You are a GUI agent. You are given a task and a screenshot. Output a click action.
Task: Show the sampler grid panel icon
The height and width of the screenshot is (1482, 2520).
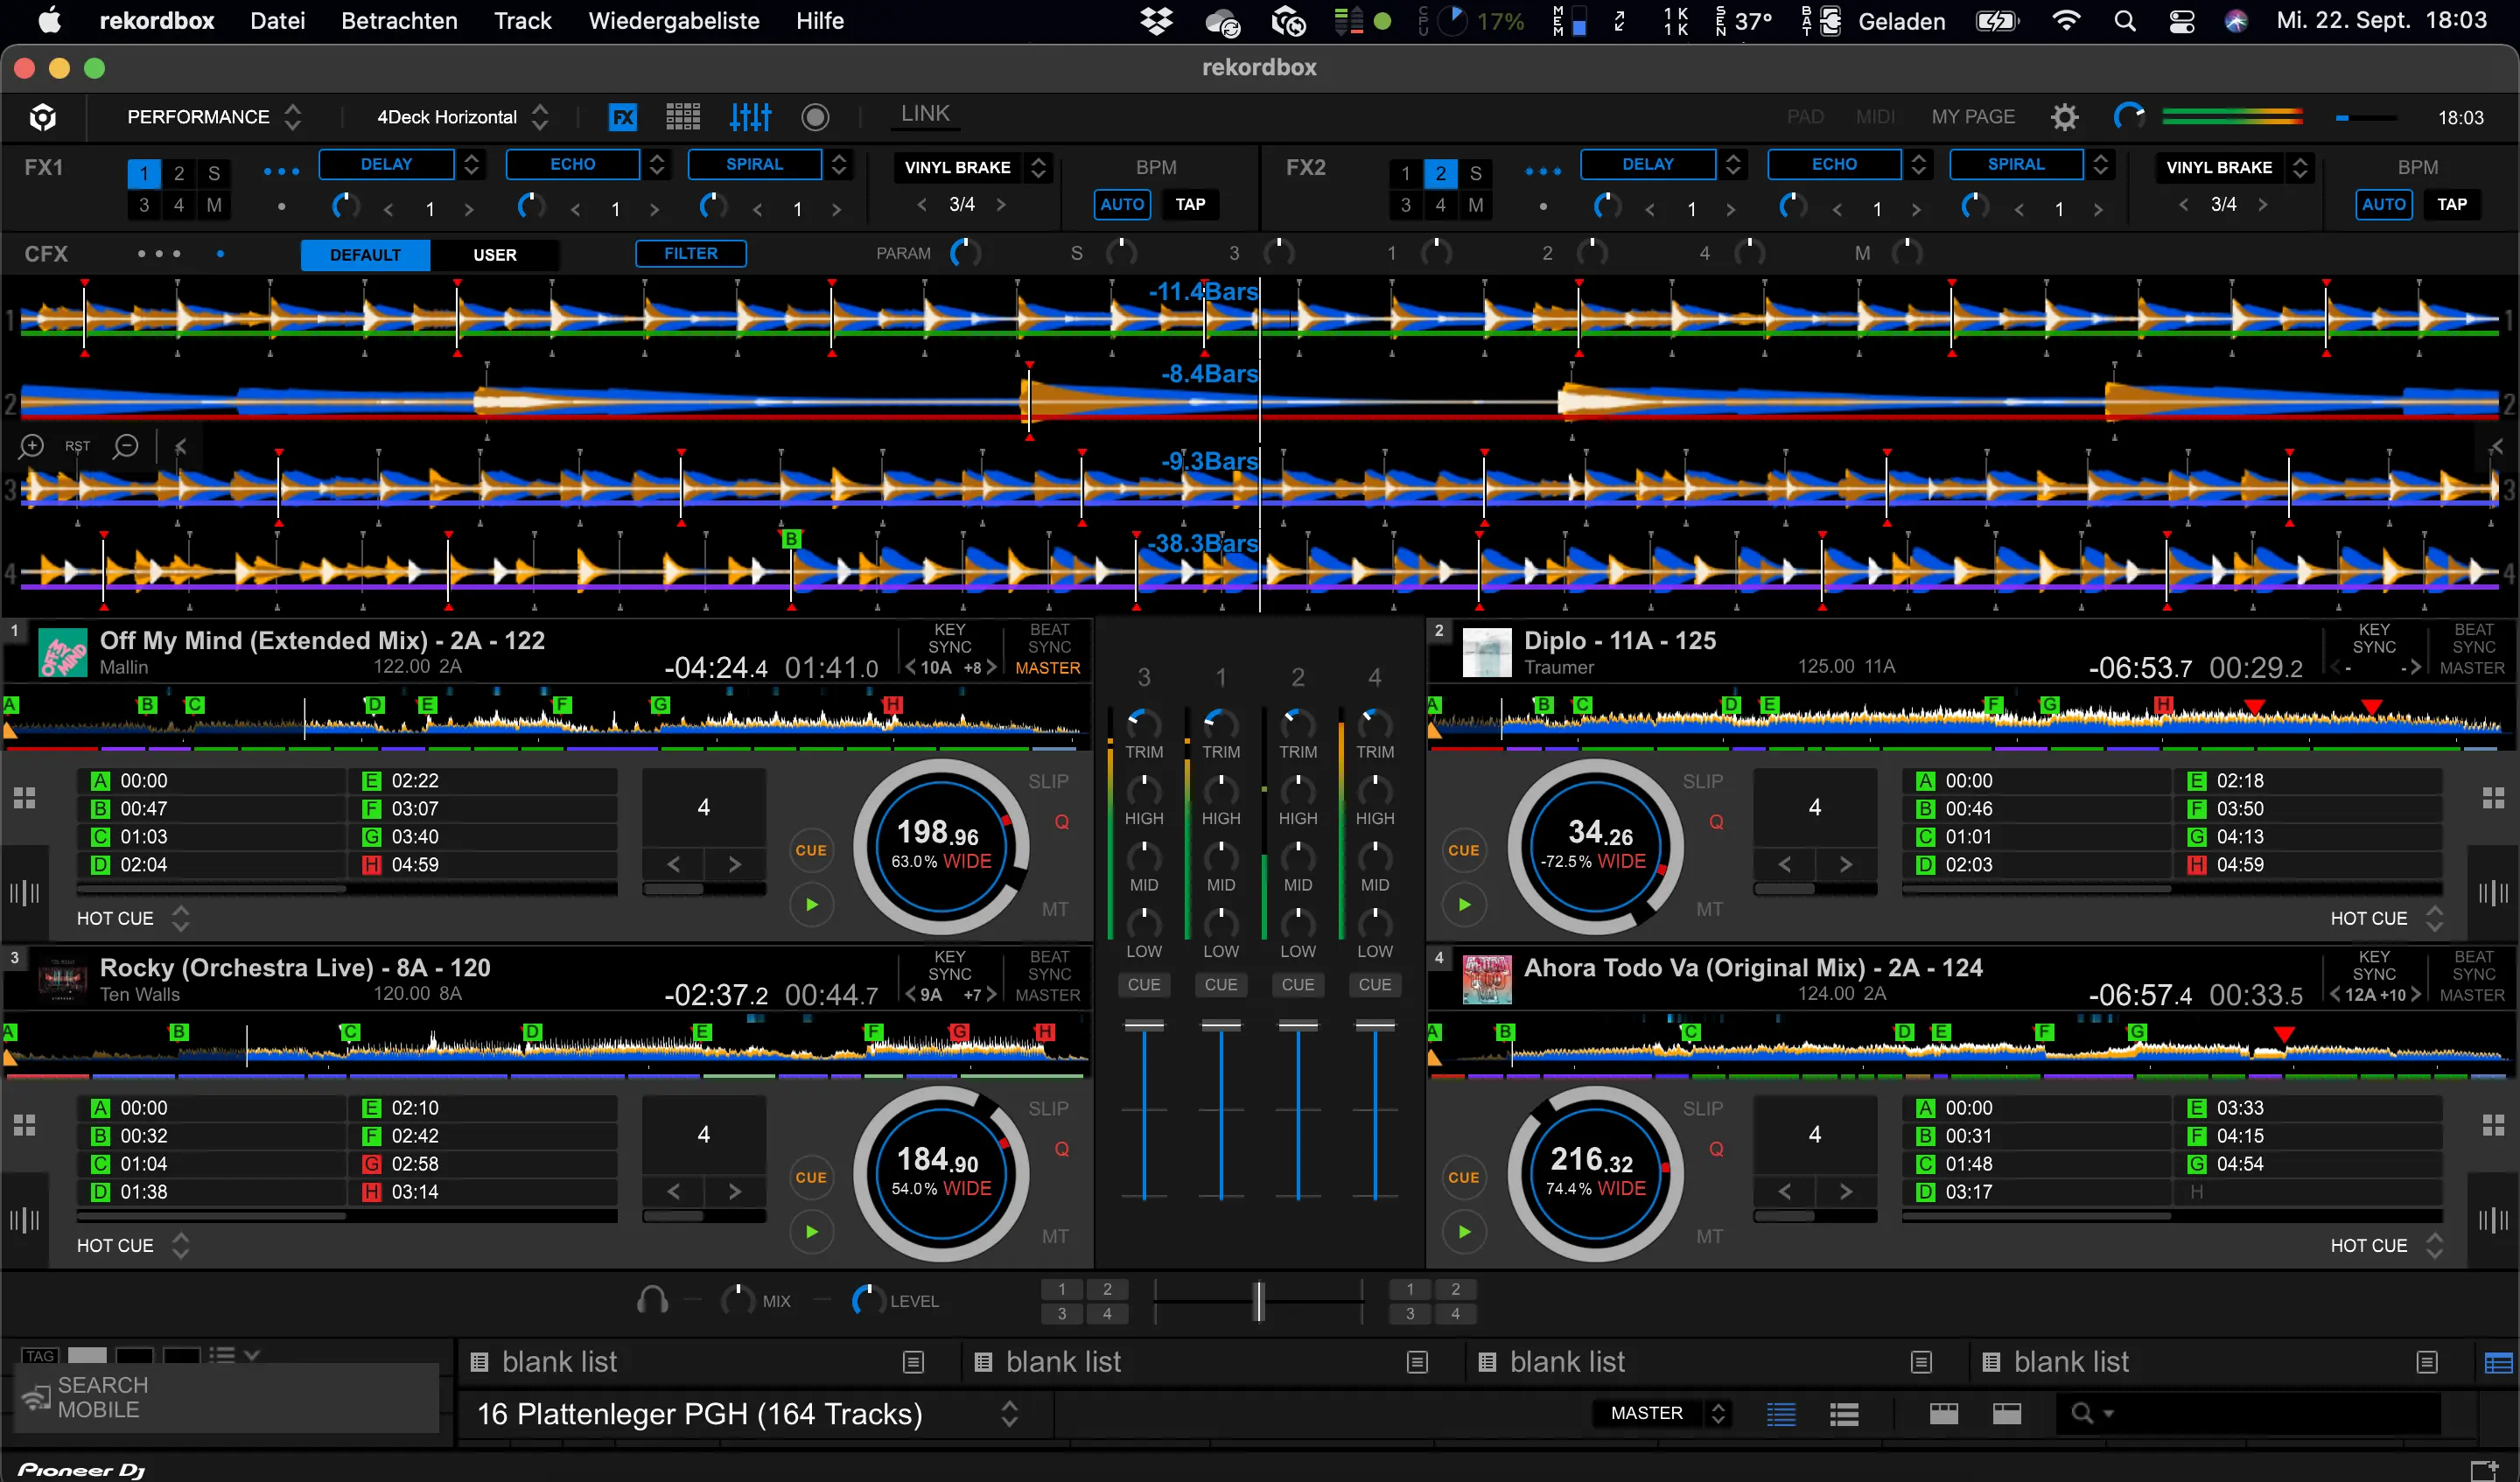point(683,117)
